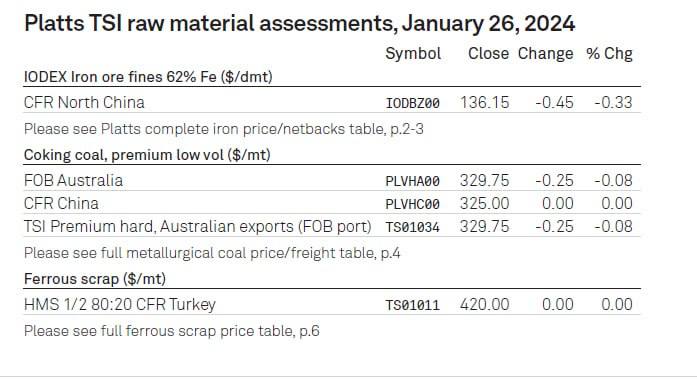Click the Symbol column header
697x379 pixels.
(413, 54)
